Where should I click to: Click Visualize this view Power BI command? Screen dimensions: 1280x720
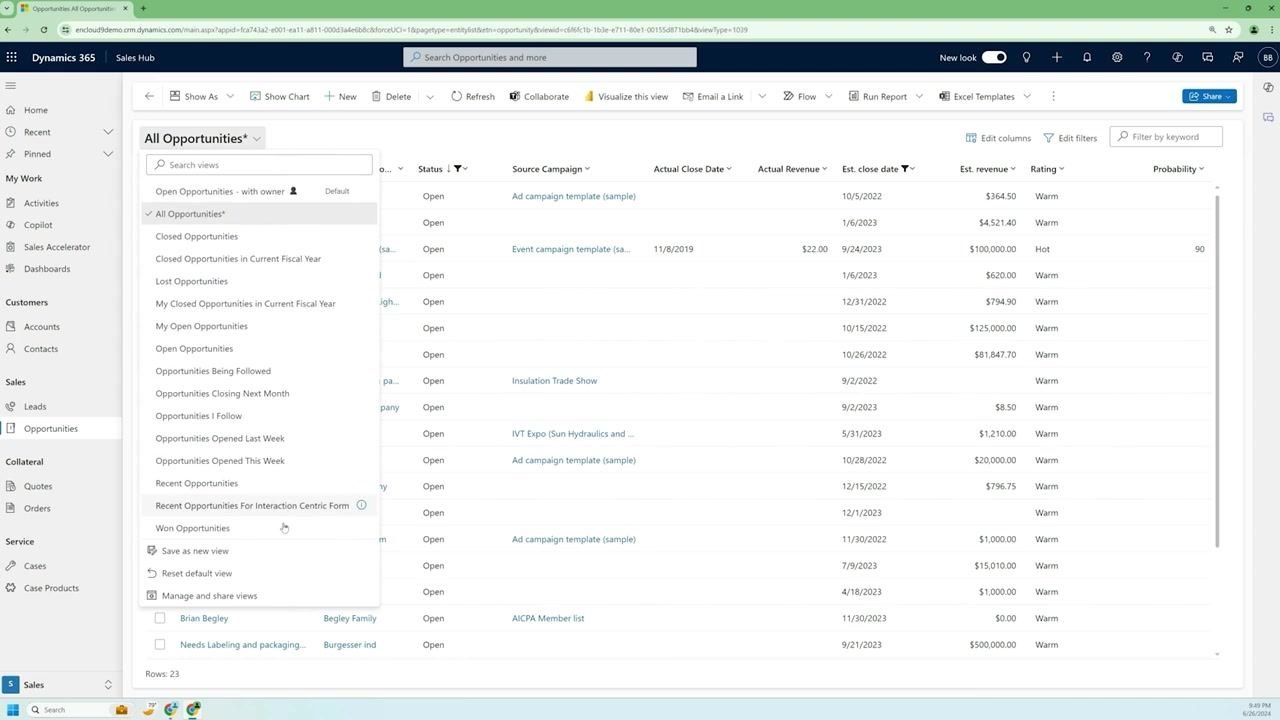[x=626, y=96]
